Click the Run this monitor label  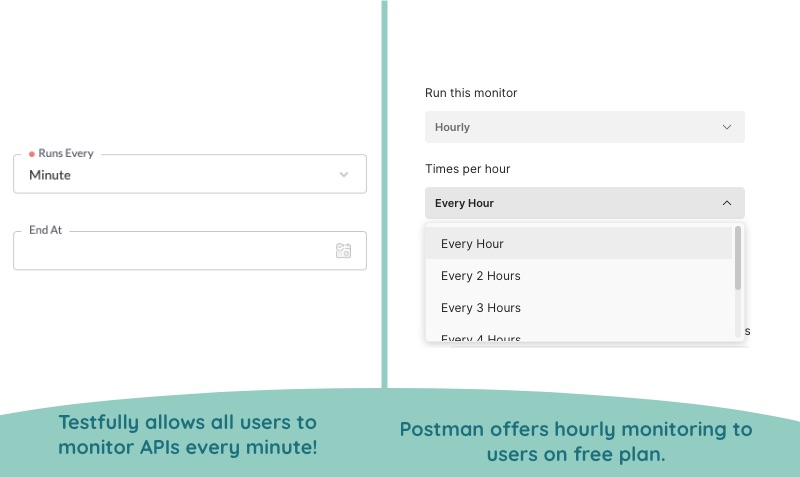coord(471,93)
